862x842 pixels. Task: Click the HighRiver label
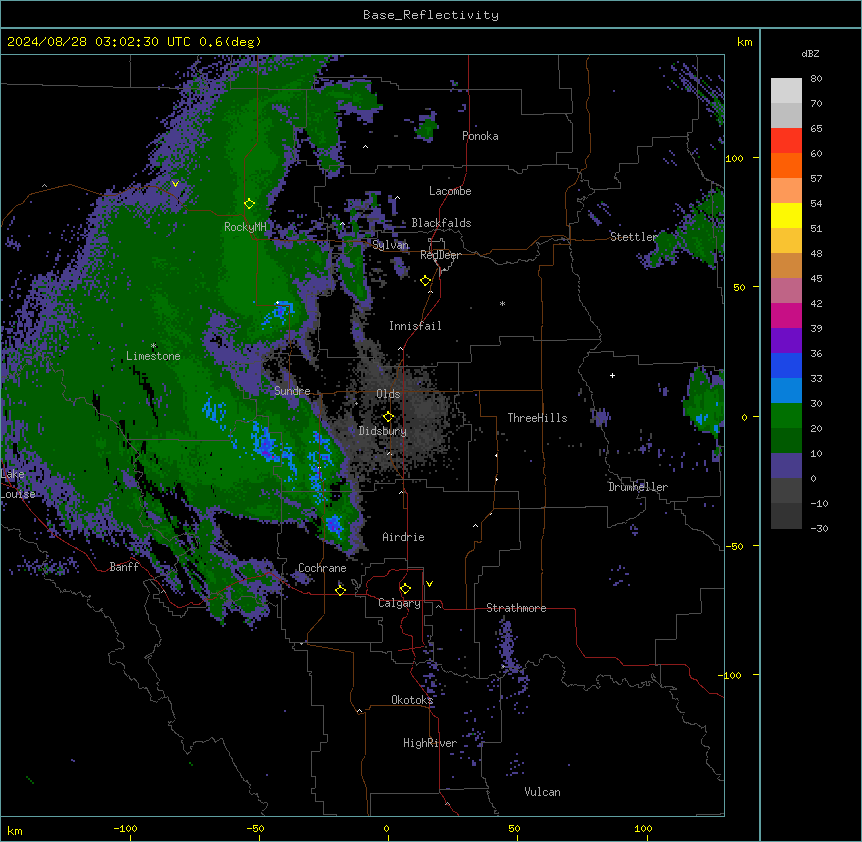click(430, 743)
